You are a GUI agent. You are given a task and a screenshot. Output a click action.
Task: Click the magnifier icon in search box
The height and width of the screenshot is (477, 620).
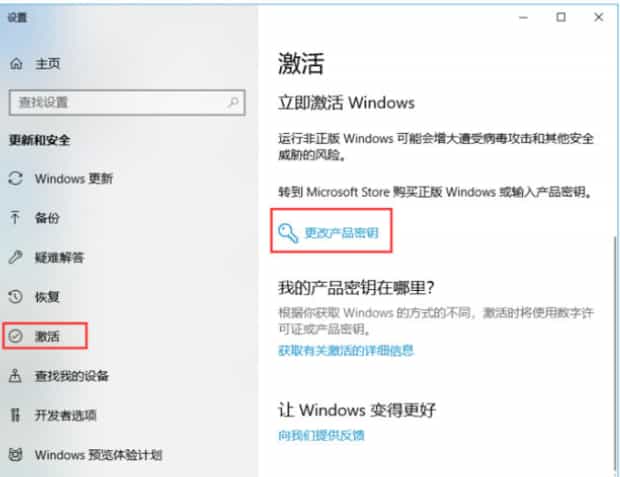233,102
